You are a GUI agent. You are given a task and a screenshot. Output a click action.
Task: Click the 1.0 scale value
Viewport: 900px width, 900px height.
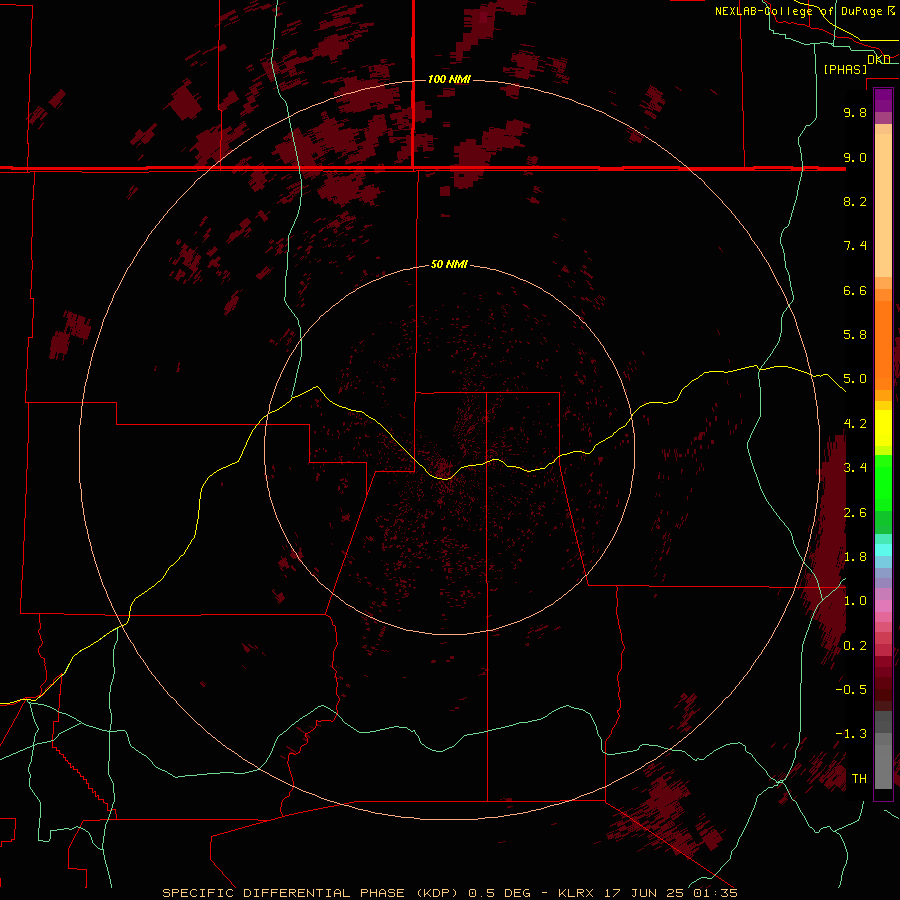coord(855,601)
